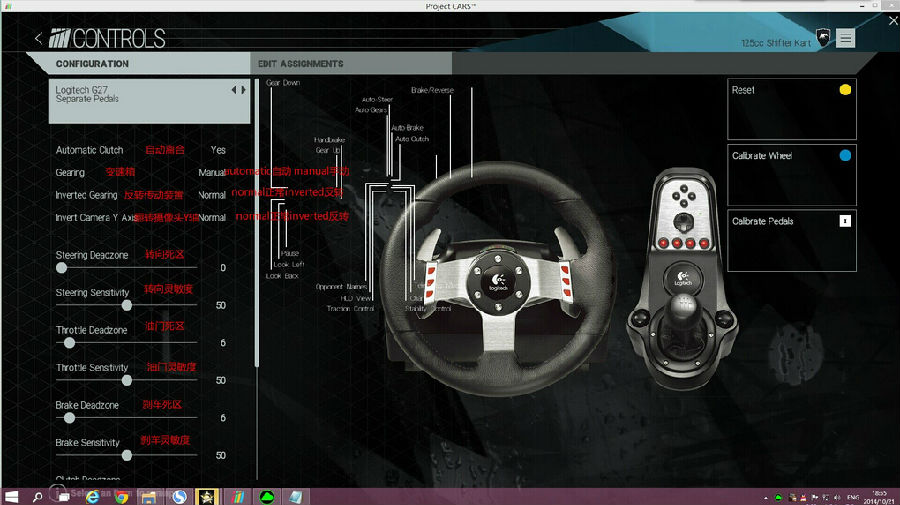Click the Throttle Deadzone value 6
The image size is (900, 505).
click(223, 343)
